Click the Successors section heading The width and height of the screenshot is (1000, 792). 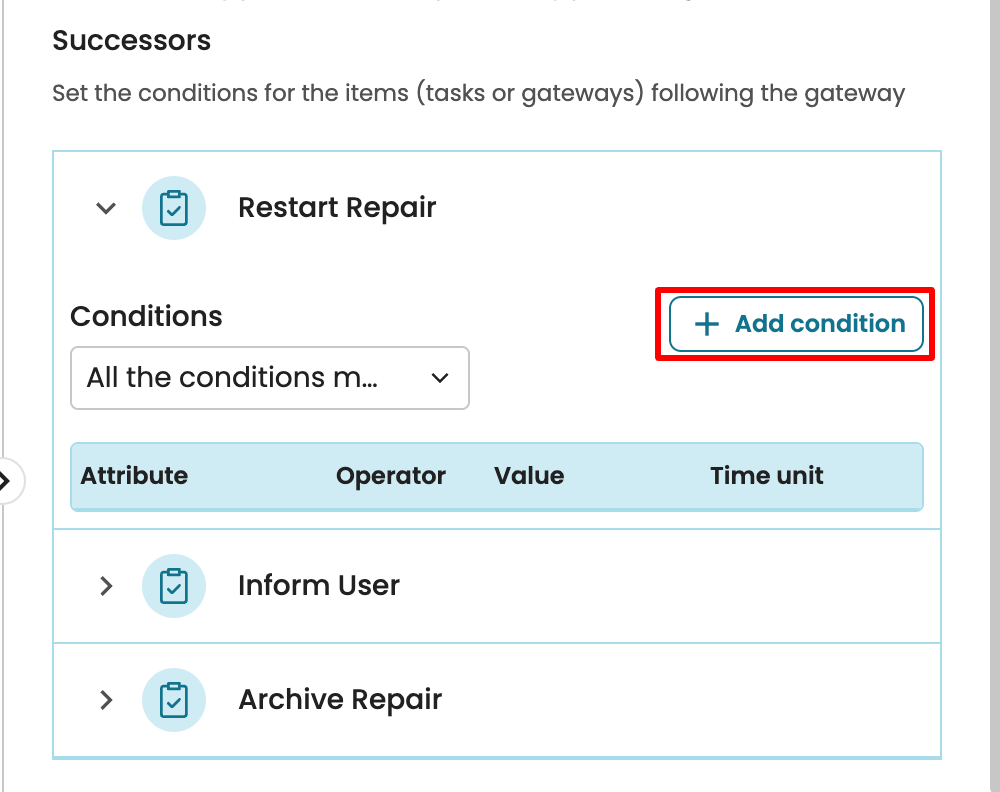click(x=132, y=41)
